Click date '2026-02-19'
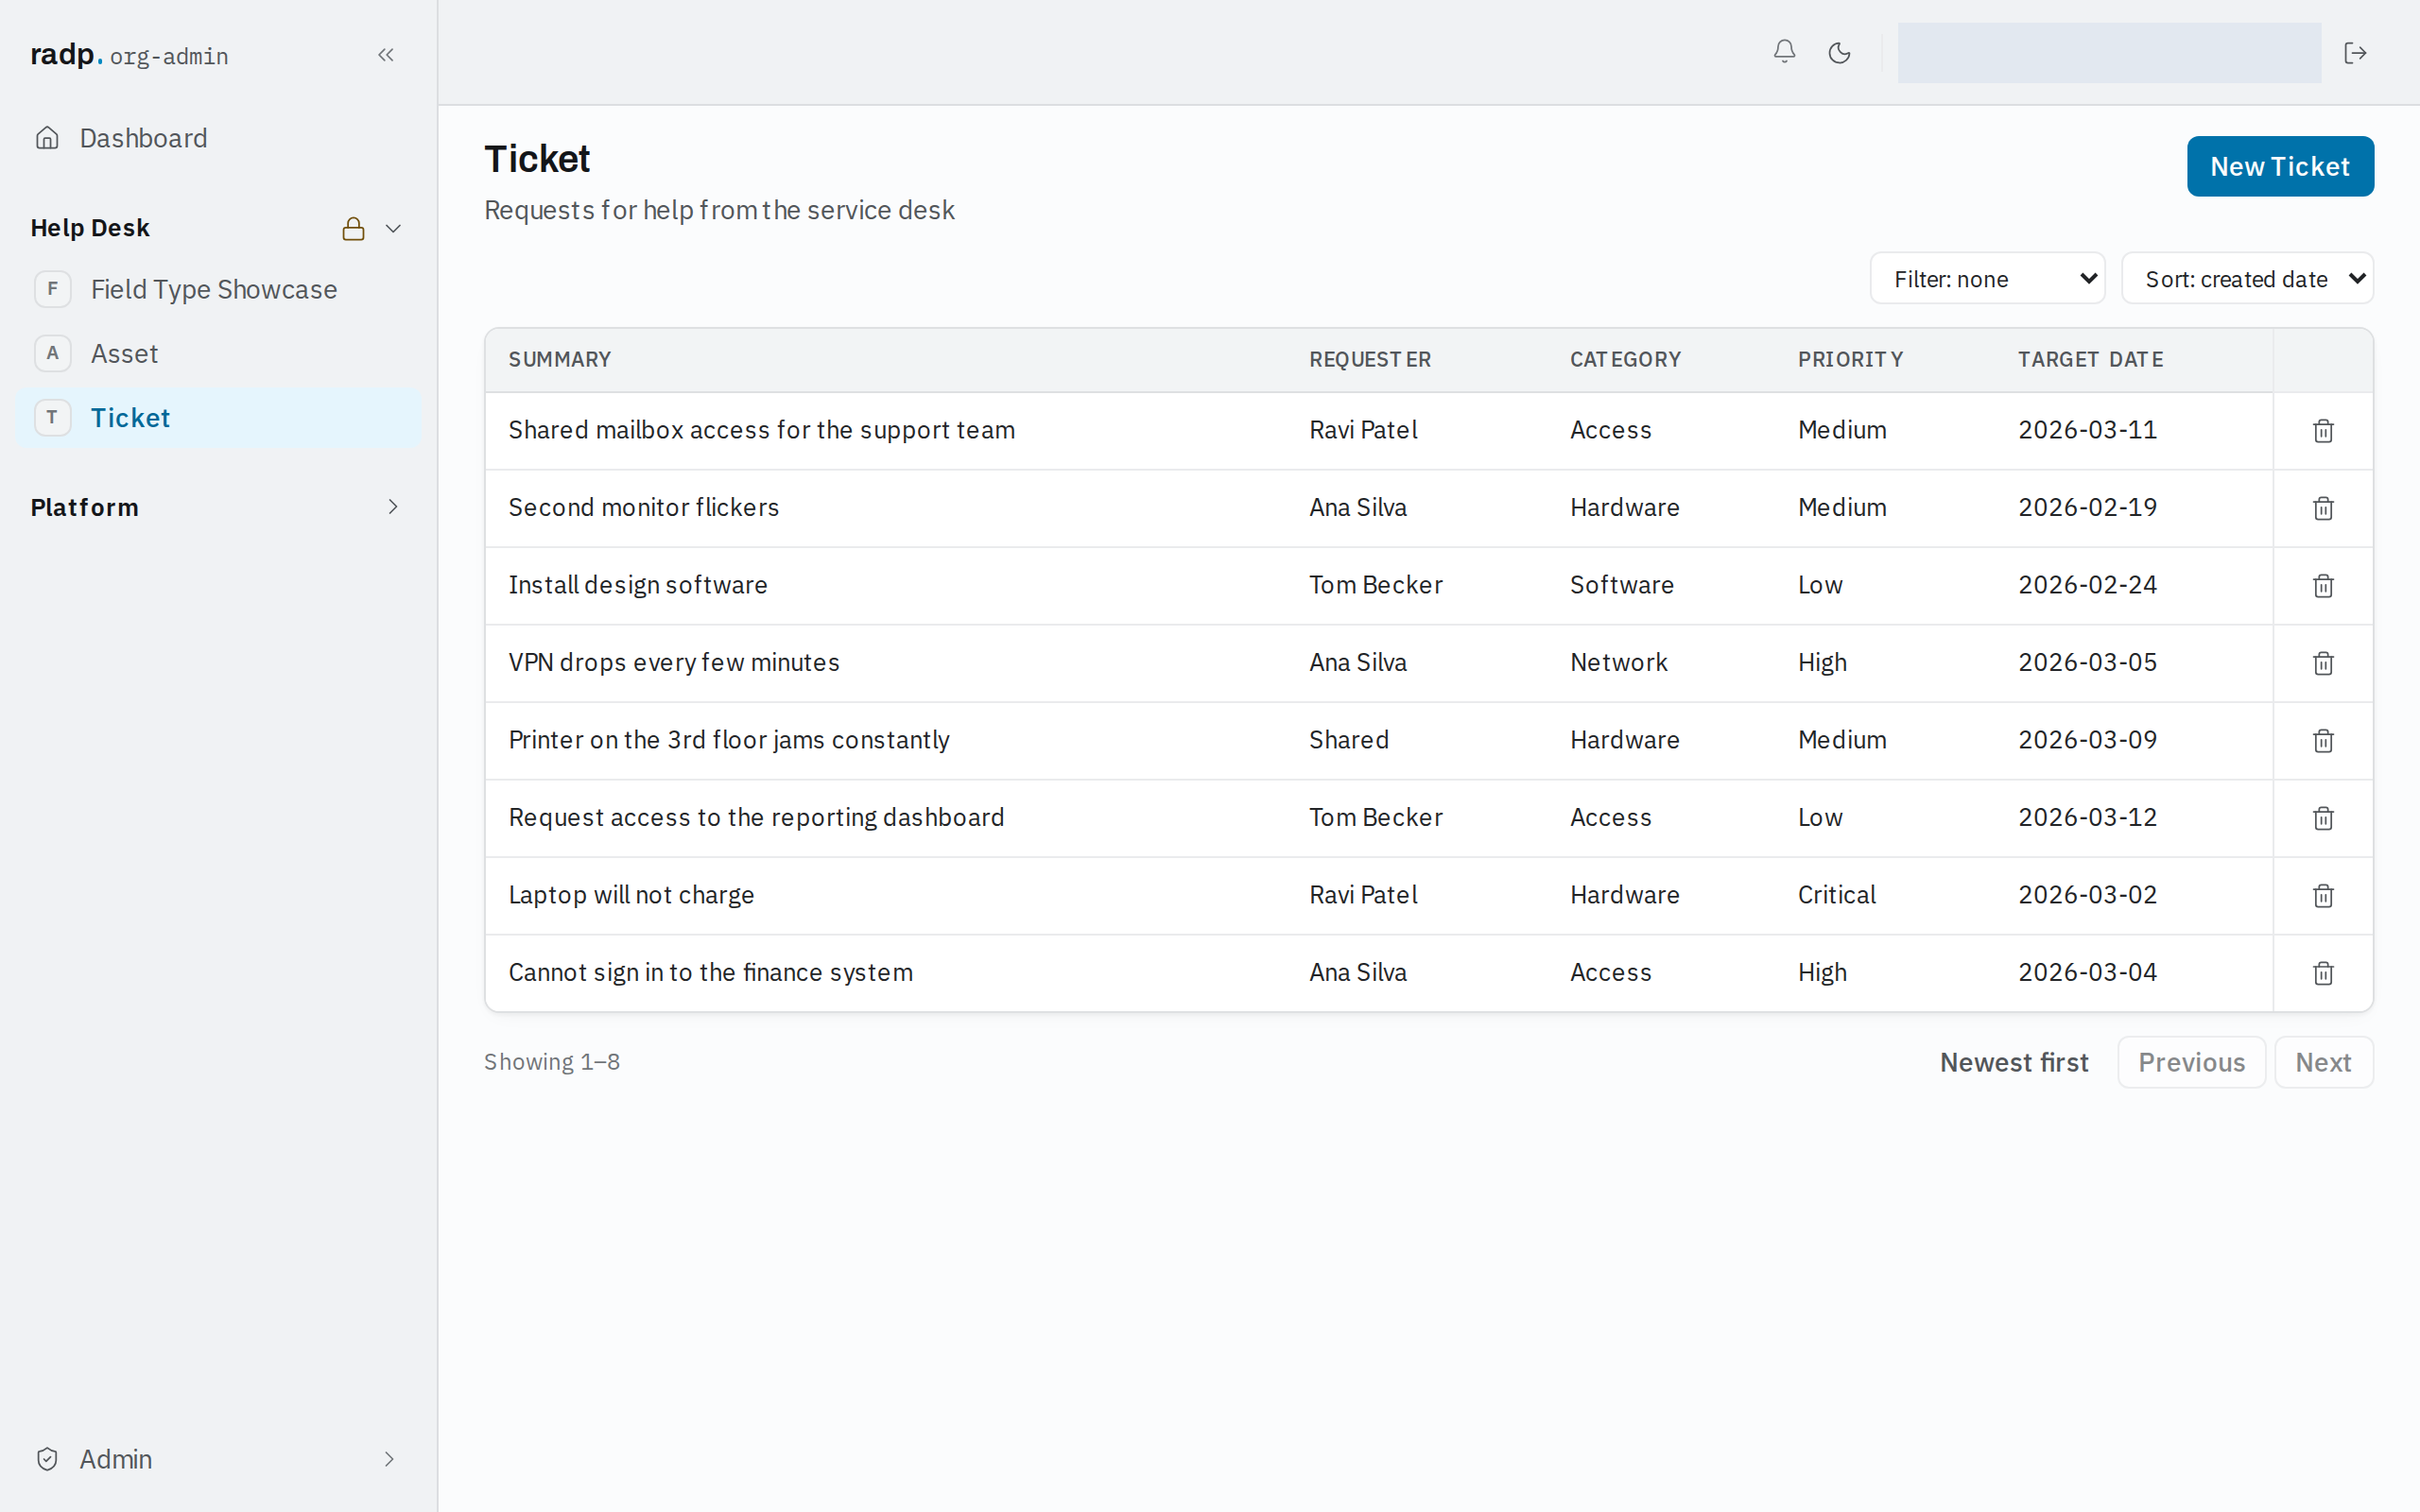Image resolution: width=2420 pixels, height=1512 pixels. coord(2087,507)
